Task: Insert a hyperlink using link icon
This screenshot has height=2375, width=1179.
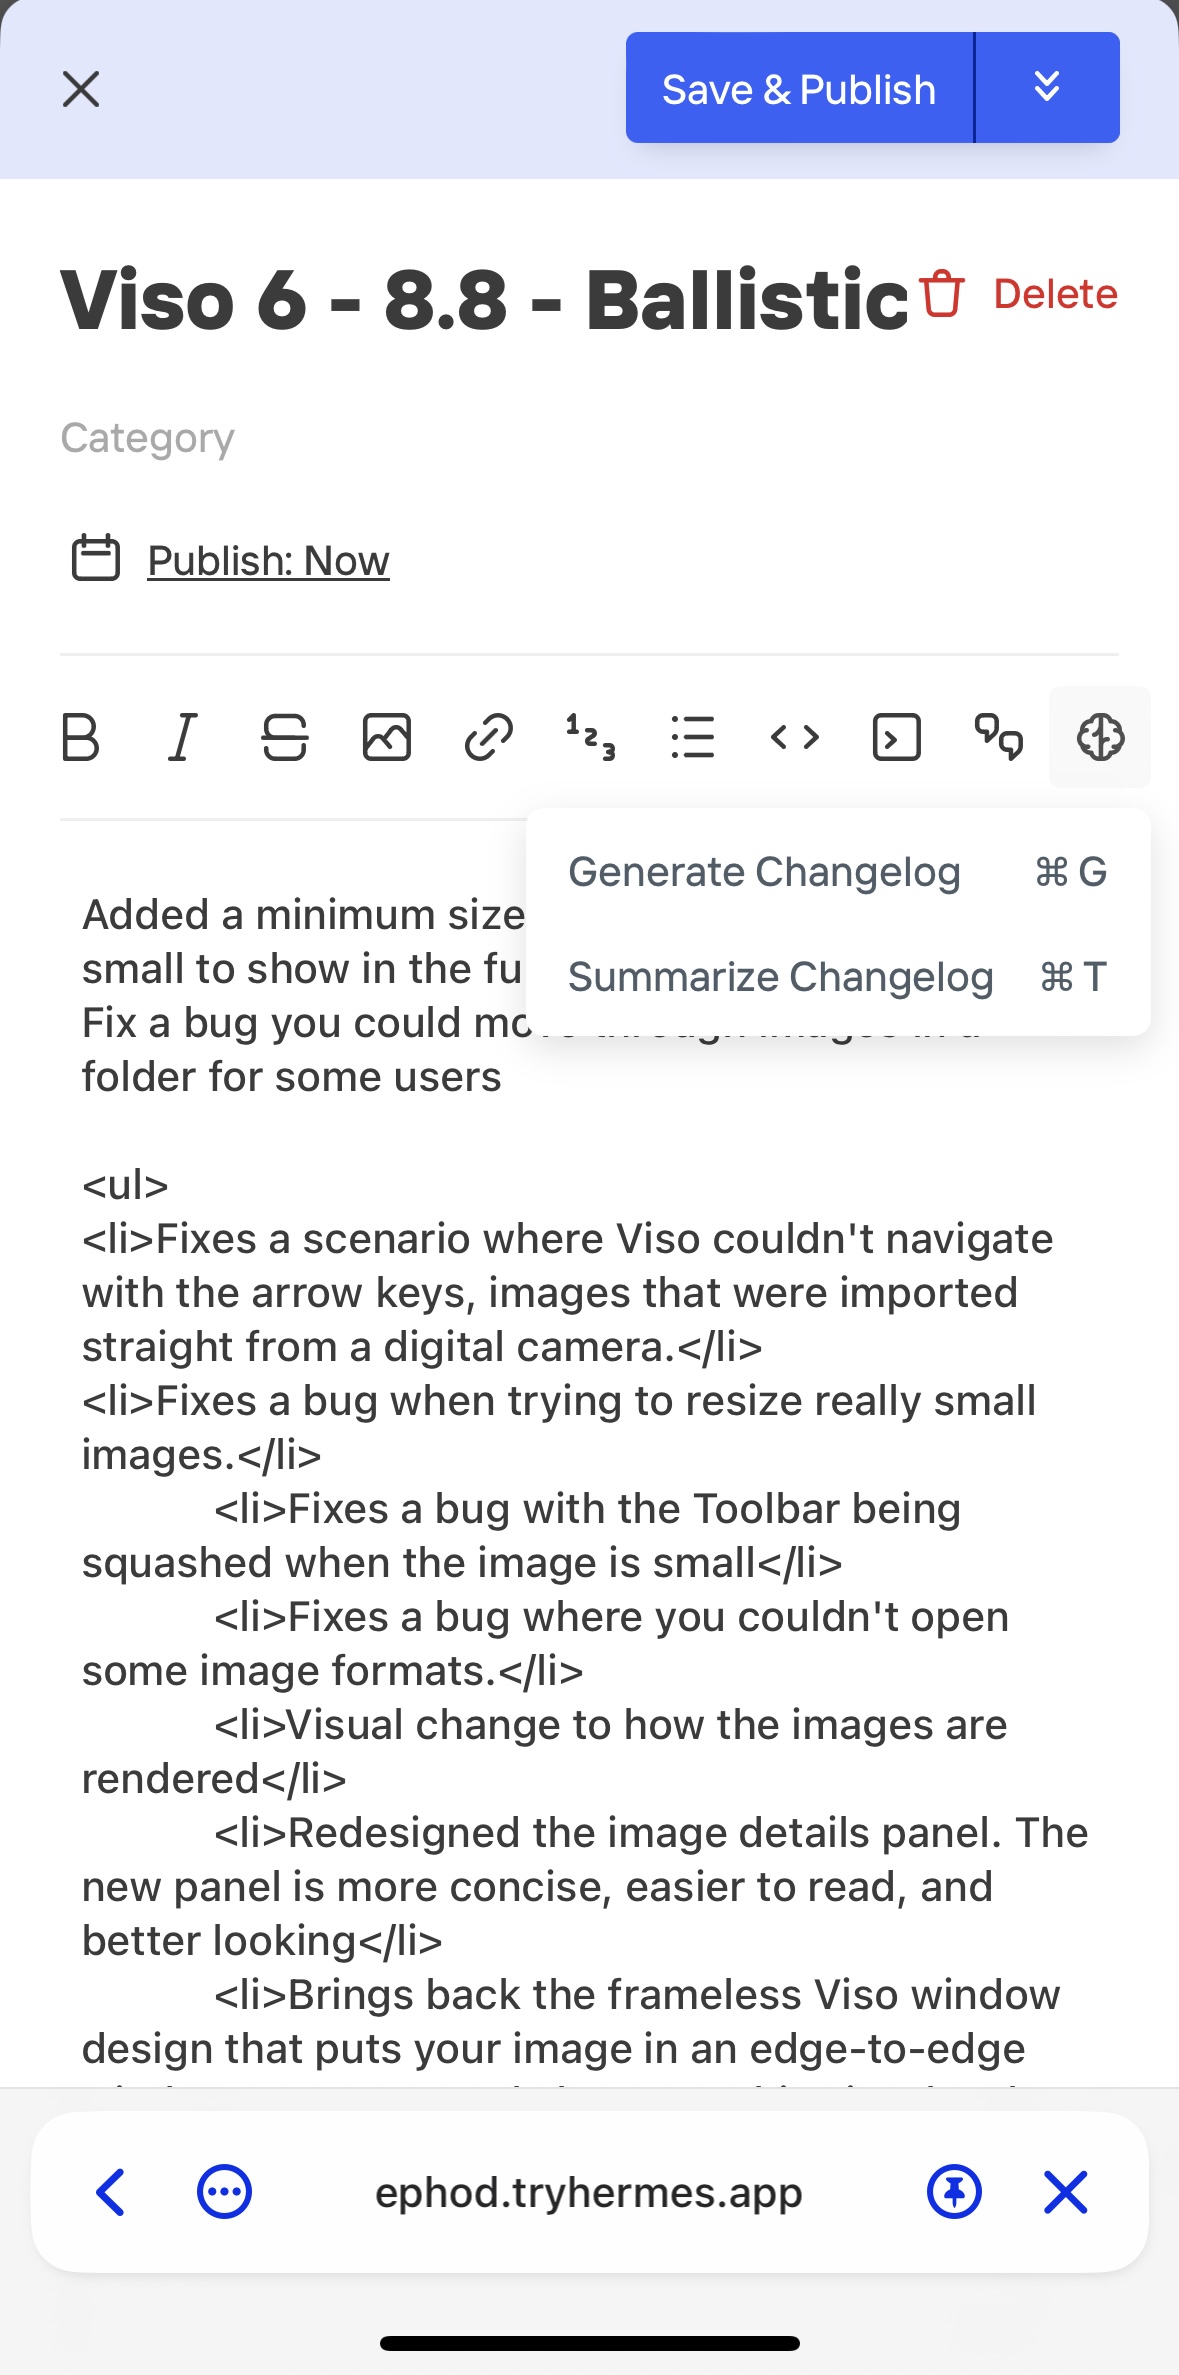Action: click(489, 738)
